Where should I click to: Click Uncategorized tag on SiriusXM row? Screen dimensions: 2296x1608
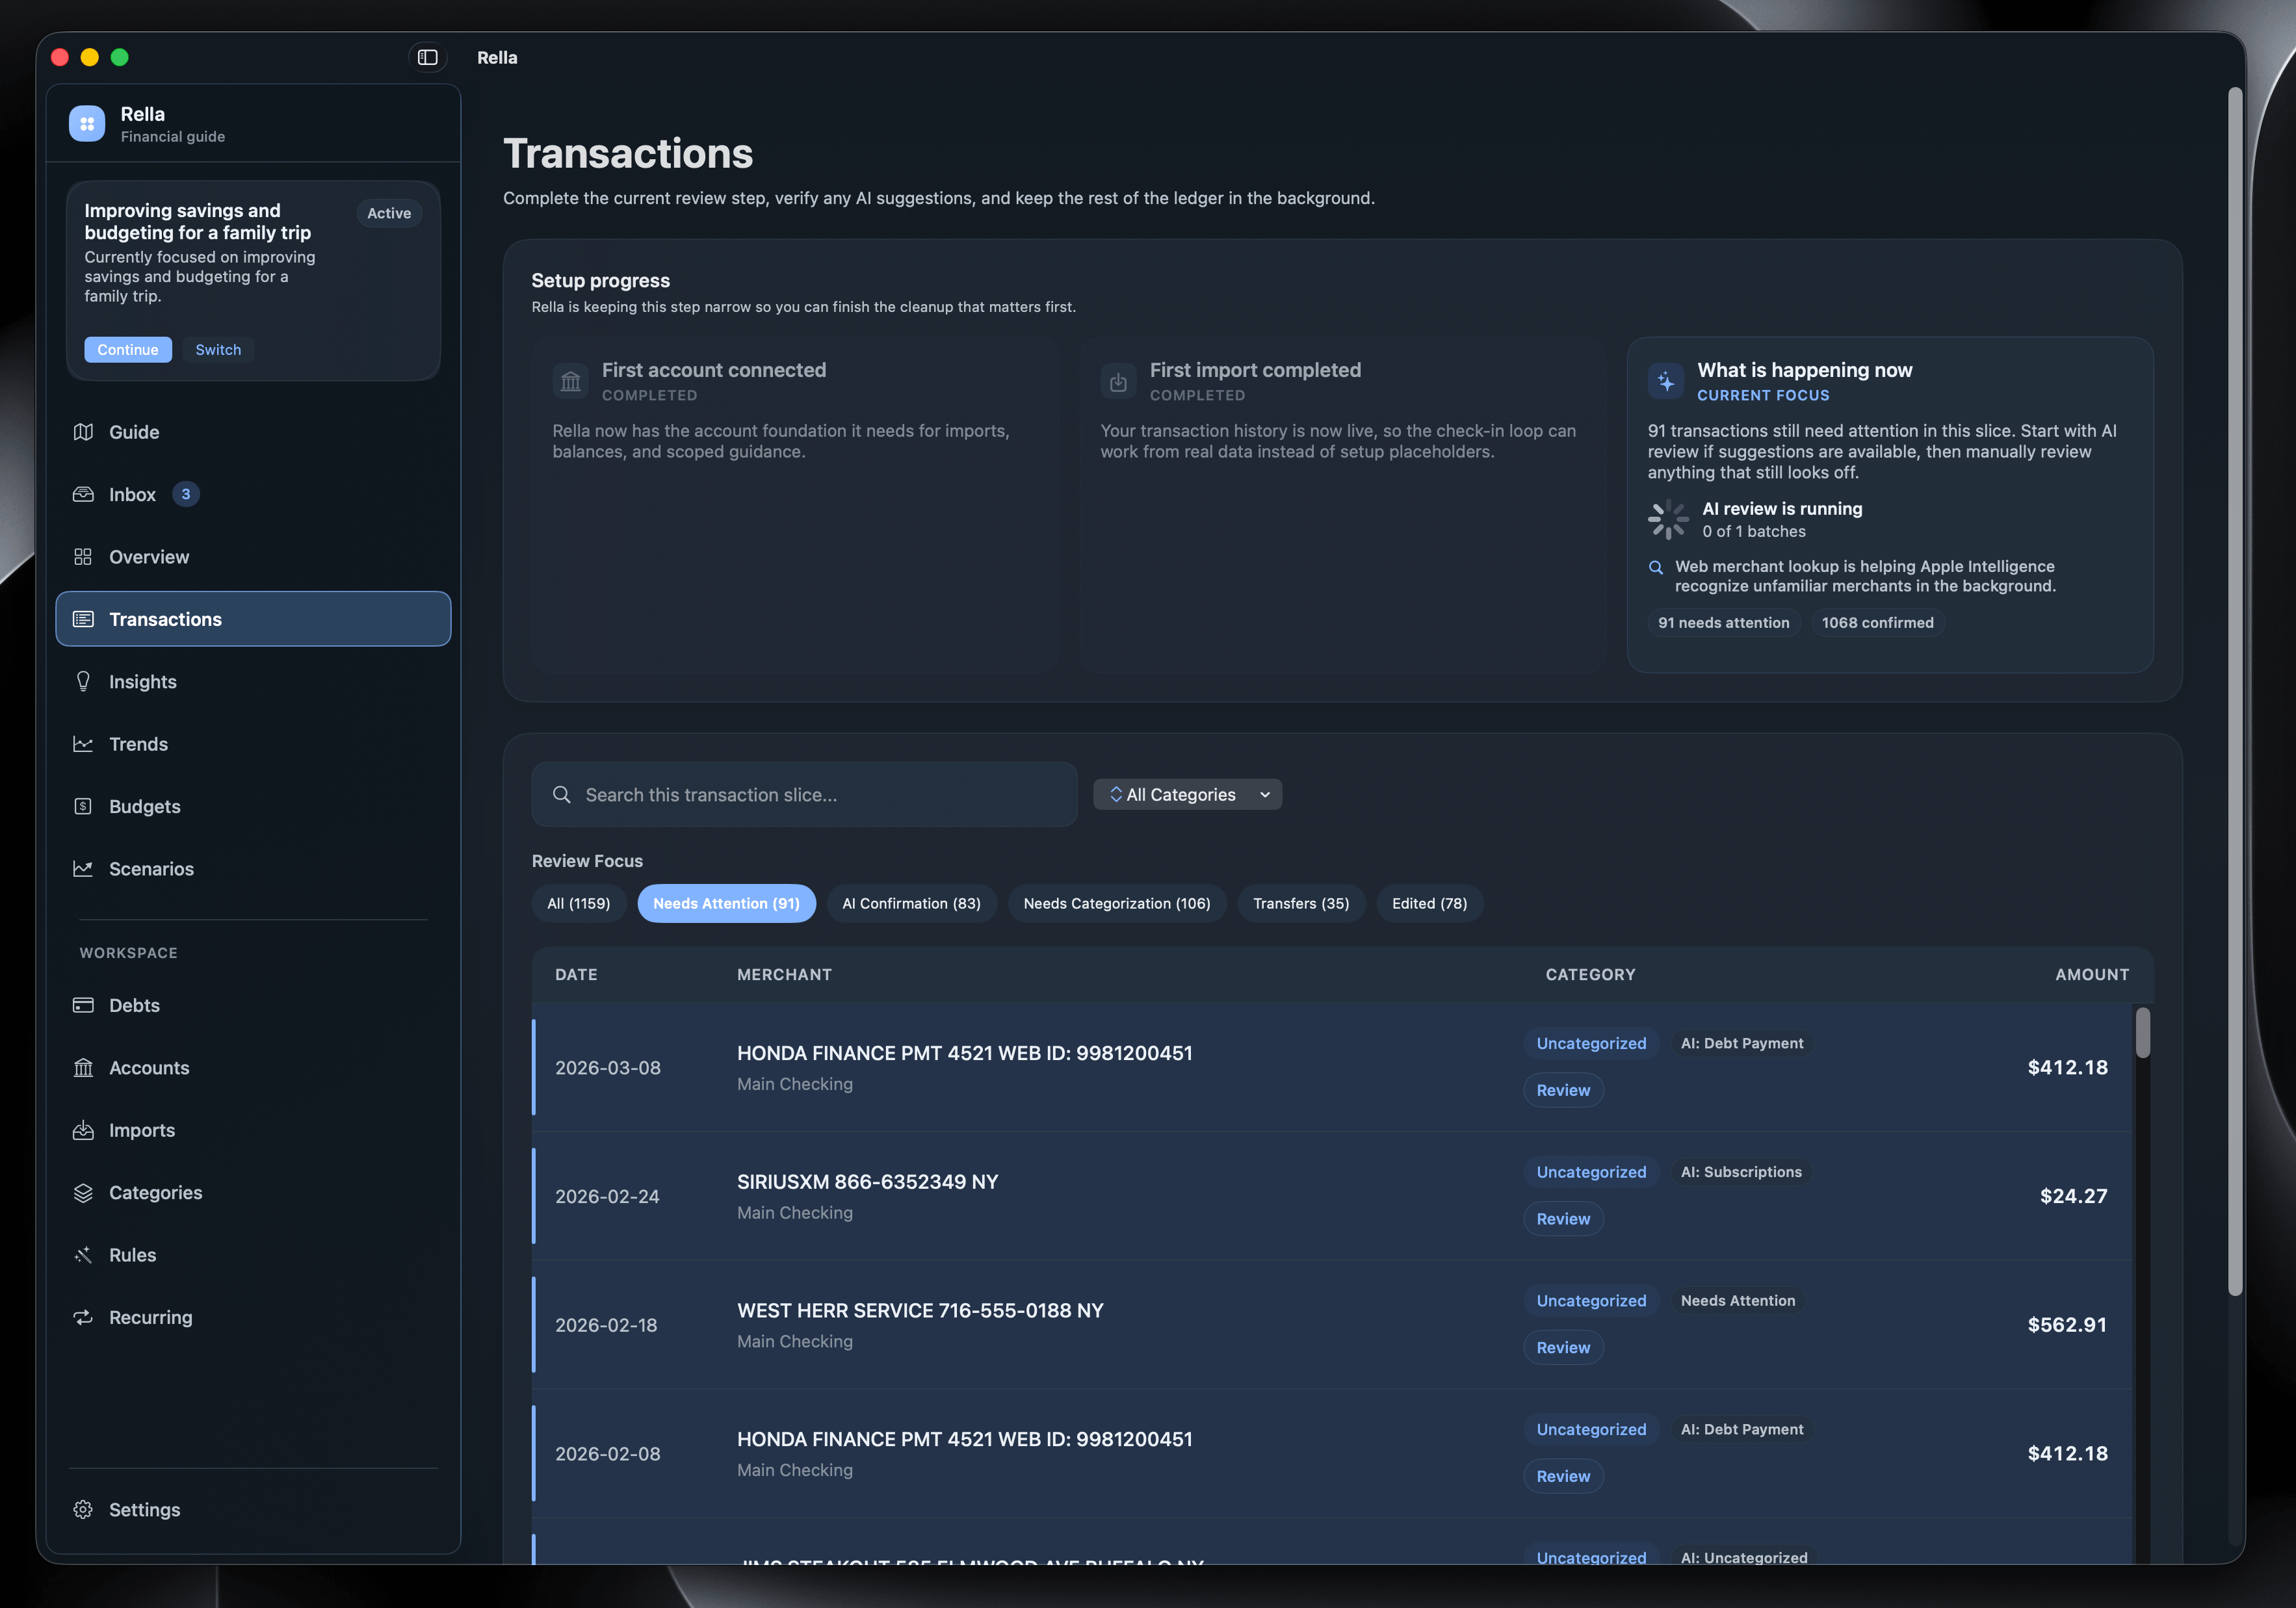[1591, 1172]
